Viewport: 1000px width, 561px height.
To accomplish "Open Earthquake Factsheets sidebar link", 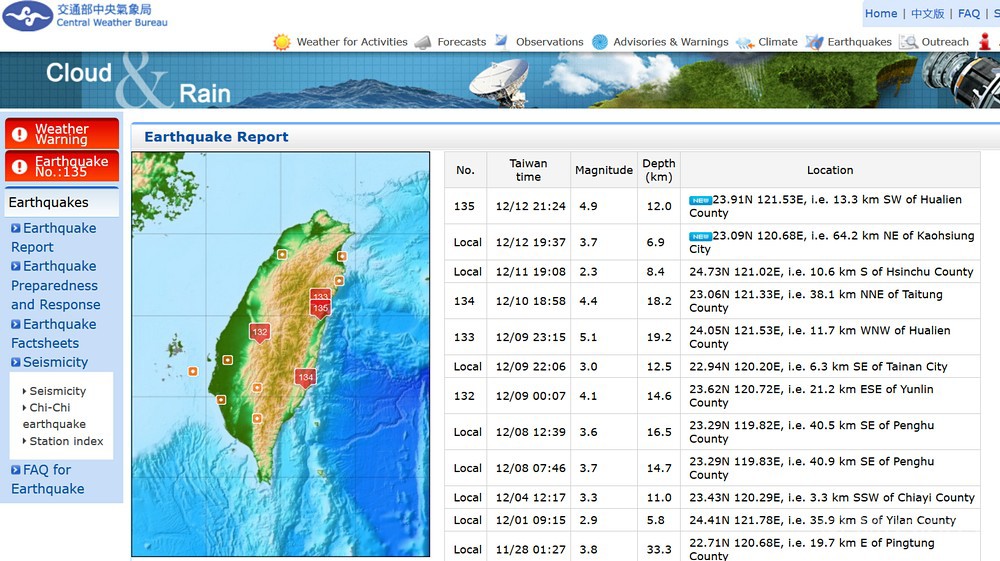I will pyautogui.click(x=54, y=333).
